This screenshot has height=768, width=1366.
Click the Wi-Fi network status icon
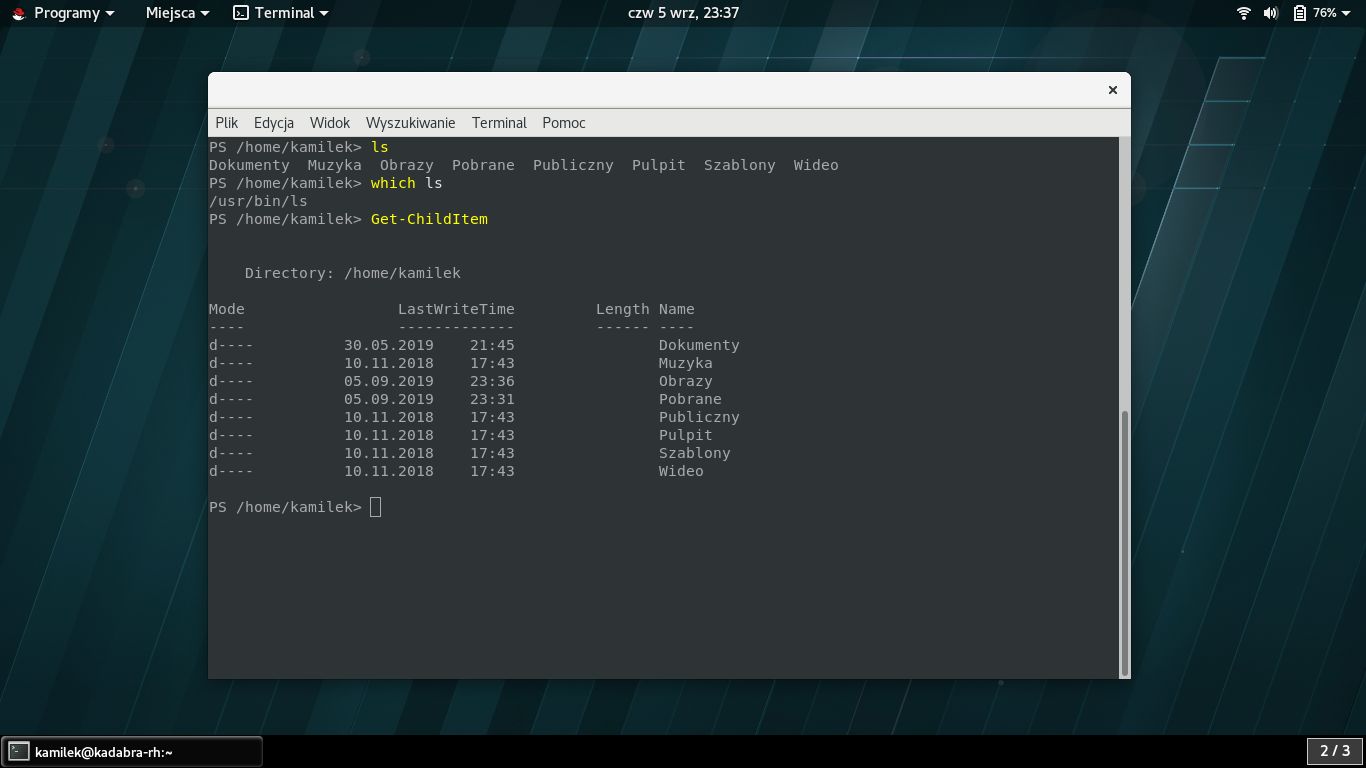point(1244,13)
